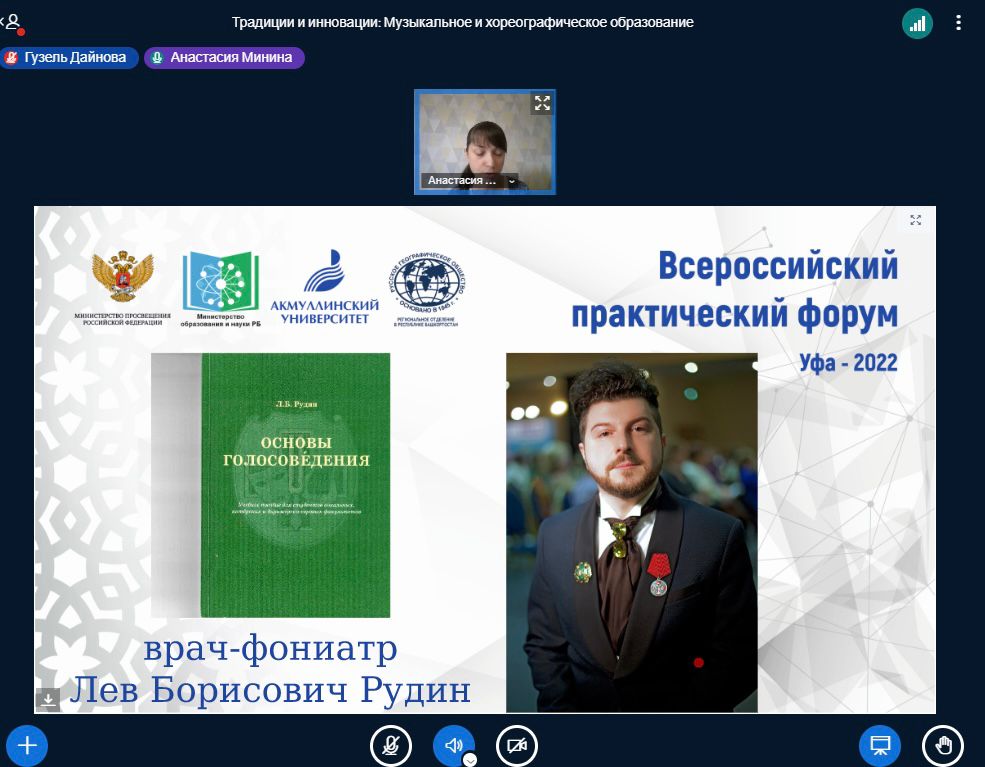Raise your hand
This screenshot has width=985, height=767.
tap(943, 745)
